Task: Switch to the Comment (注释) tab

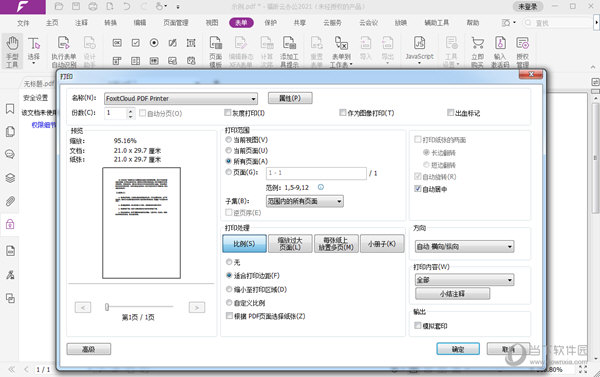Action: [x=81, y=23]
